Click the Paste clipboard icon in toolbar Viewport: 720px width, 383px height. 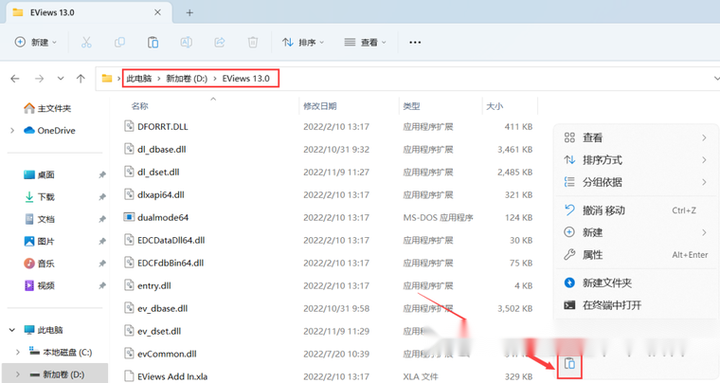click(153, 42)
